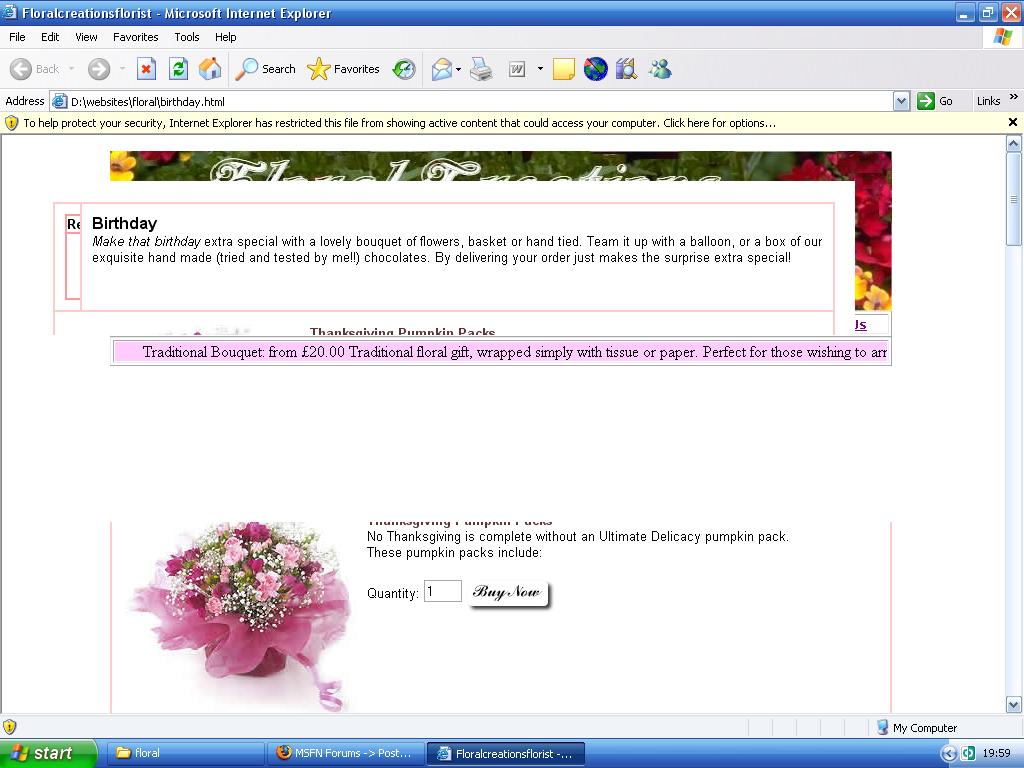Click the Stop loading icon
Image resolution: width=1024 pixels, height=768 pixels.
coord(146,69)
